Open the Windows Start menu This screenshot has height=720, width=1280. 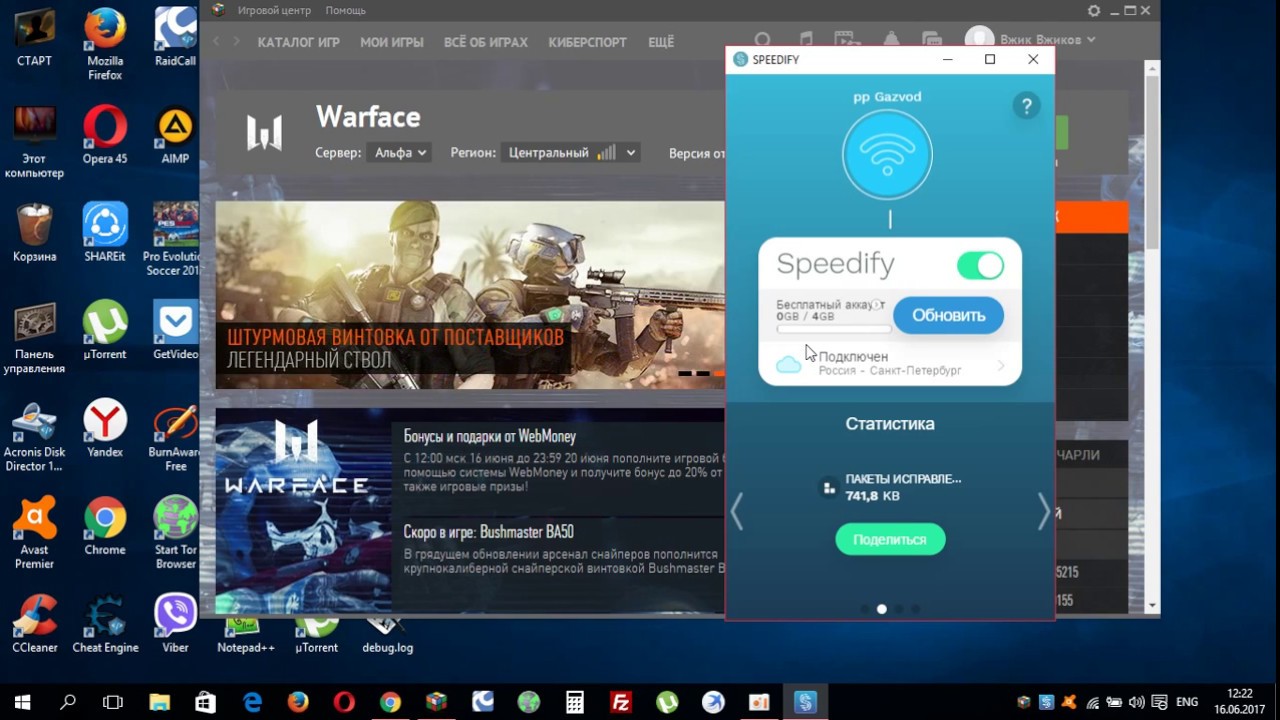coord(22,702)
